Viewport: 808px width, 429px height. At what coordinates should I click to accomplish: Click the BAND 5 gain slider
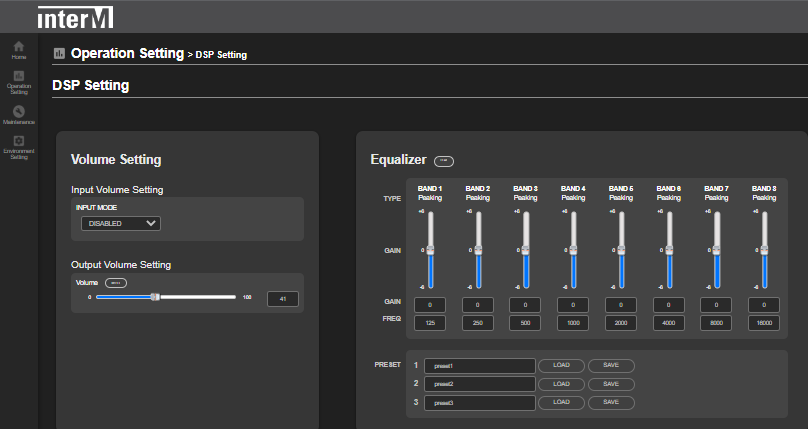[621, 250]
